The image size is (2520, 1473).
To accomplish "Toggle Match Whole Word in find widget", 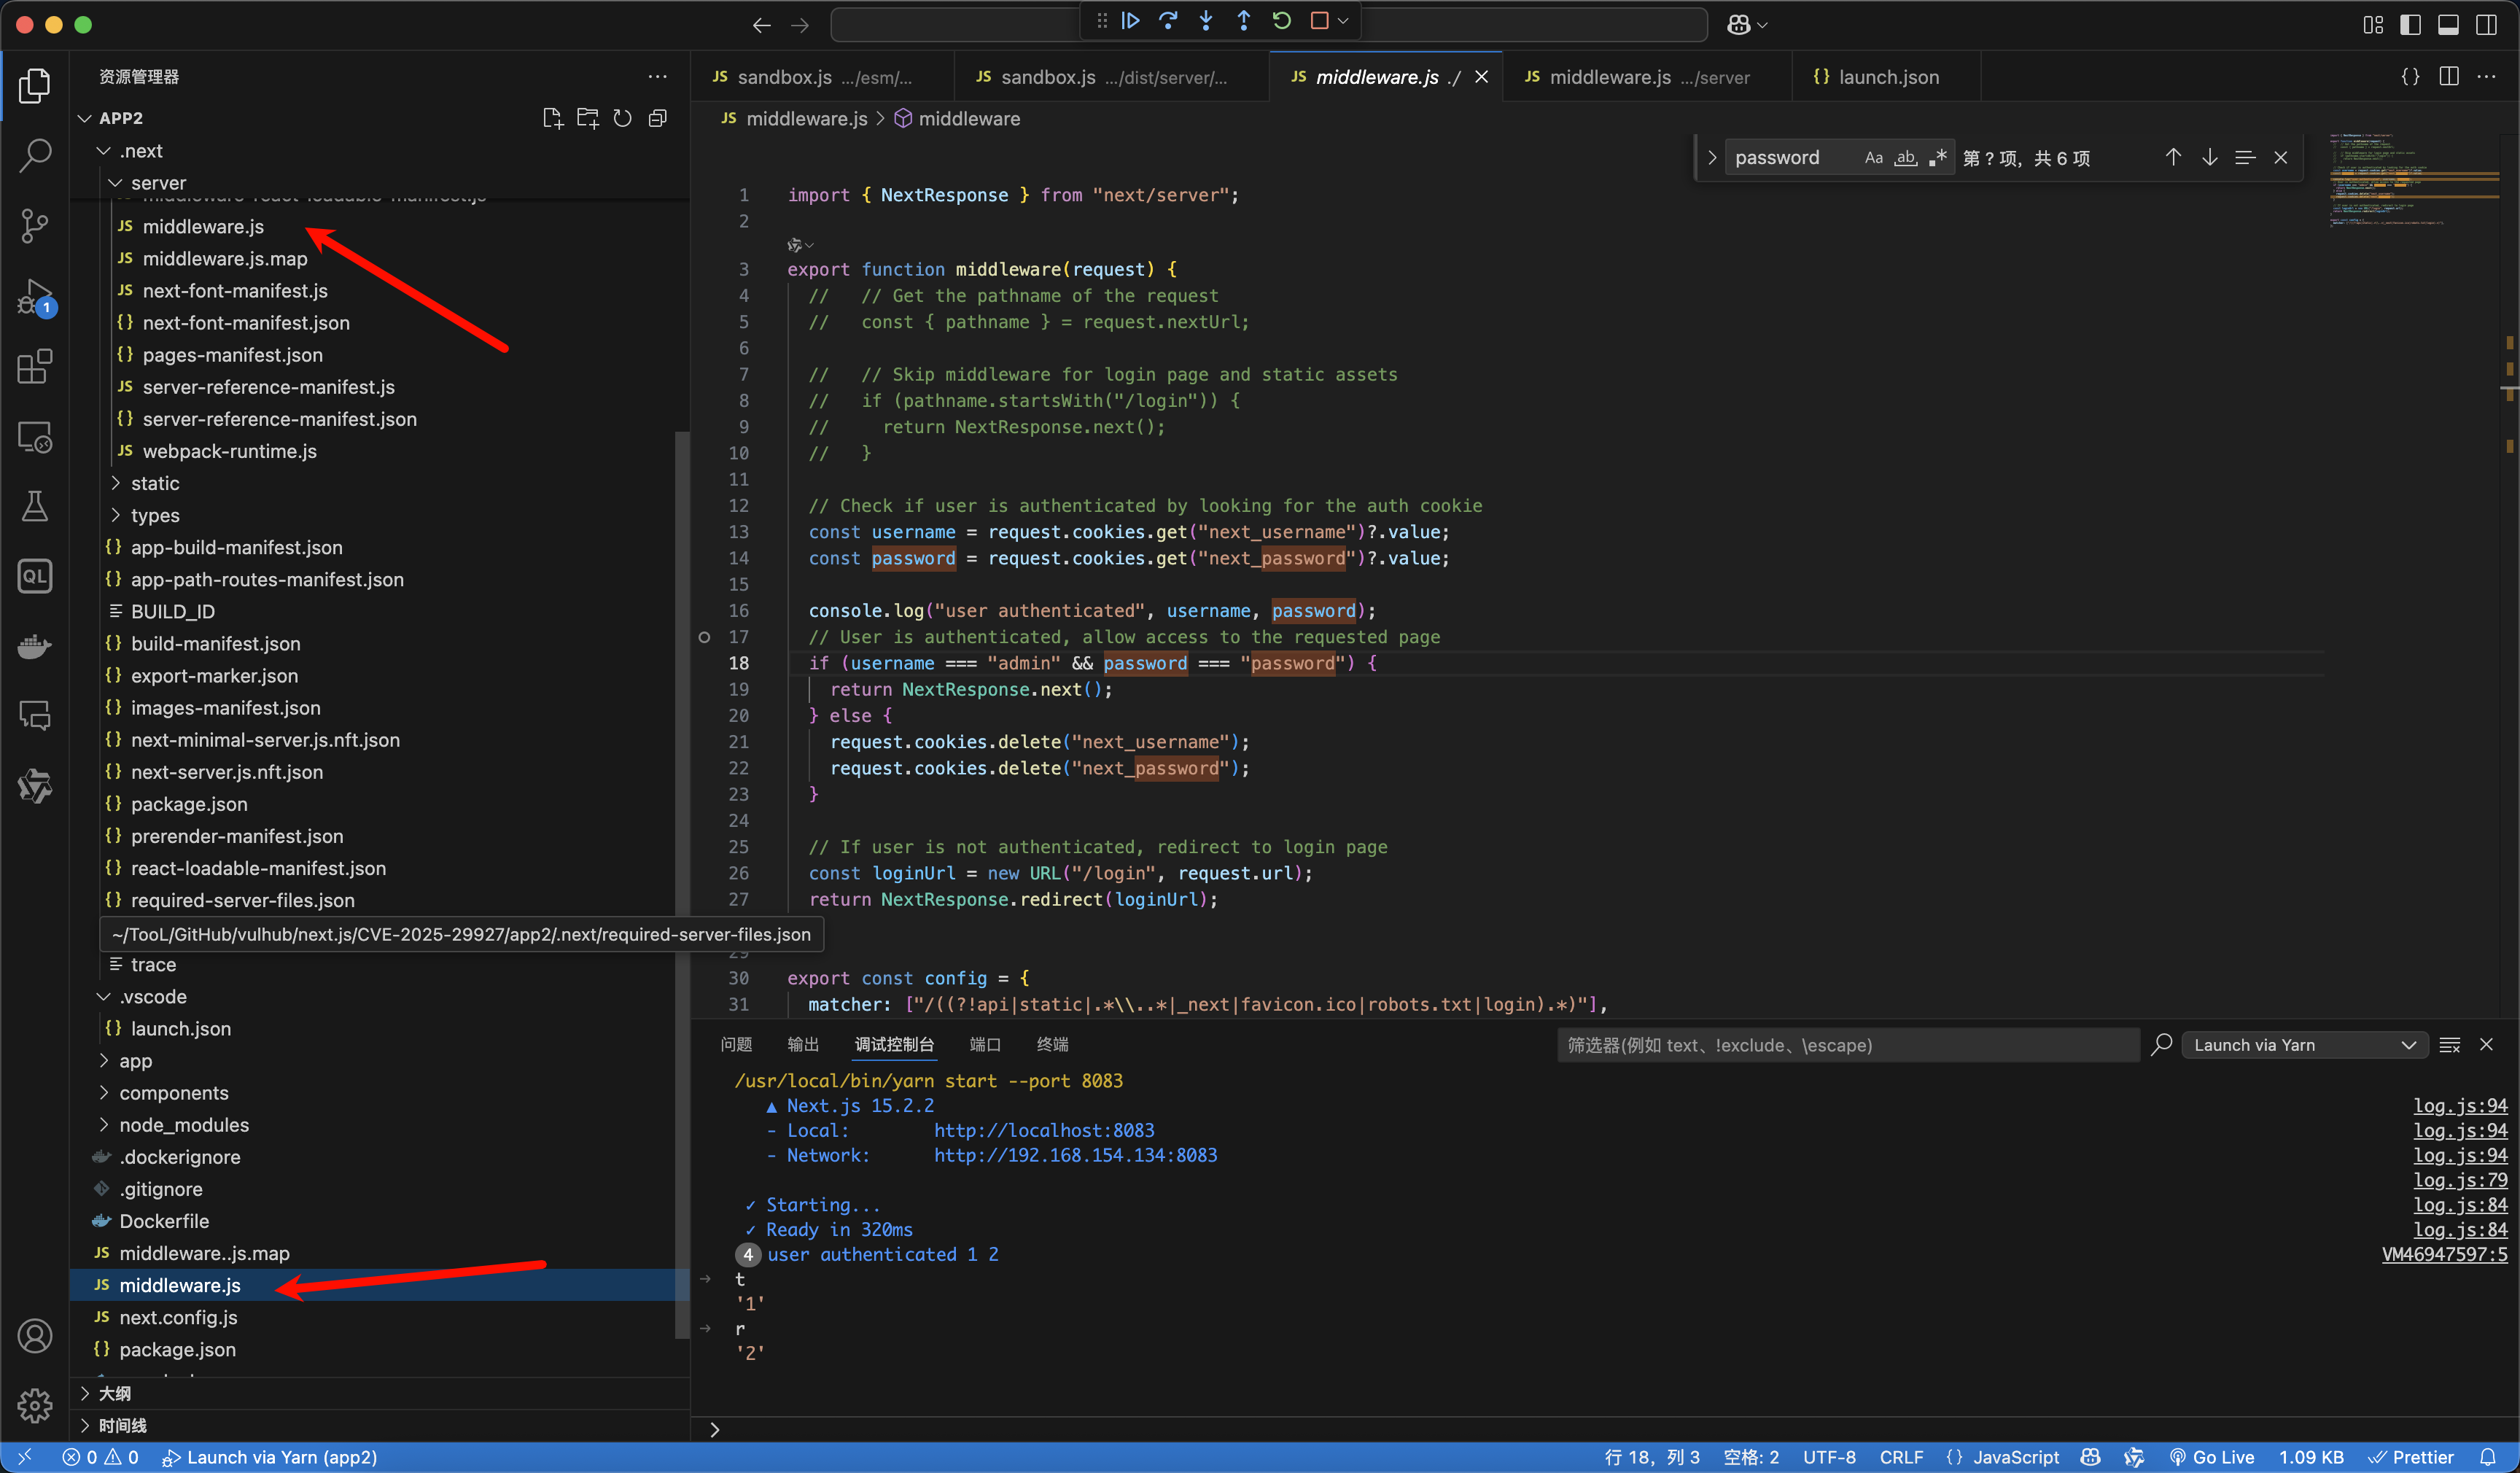I will (1906, 157).
